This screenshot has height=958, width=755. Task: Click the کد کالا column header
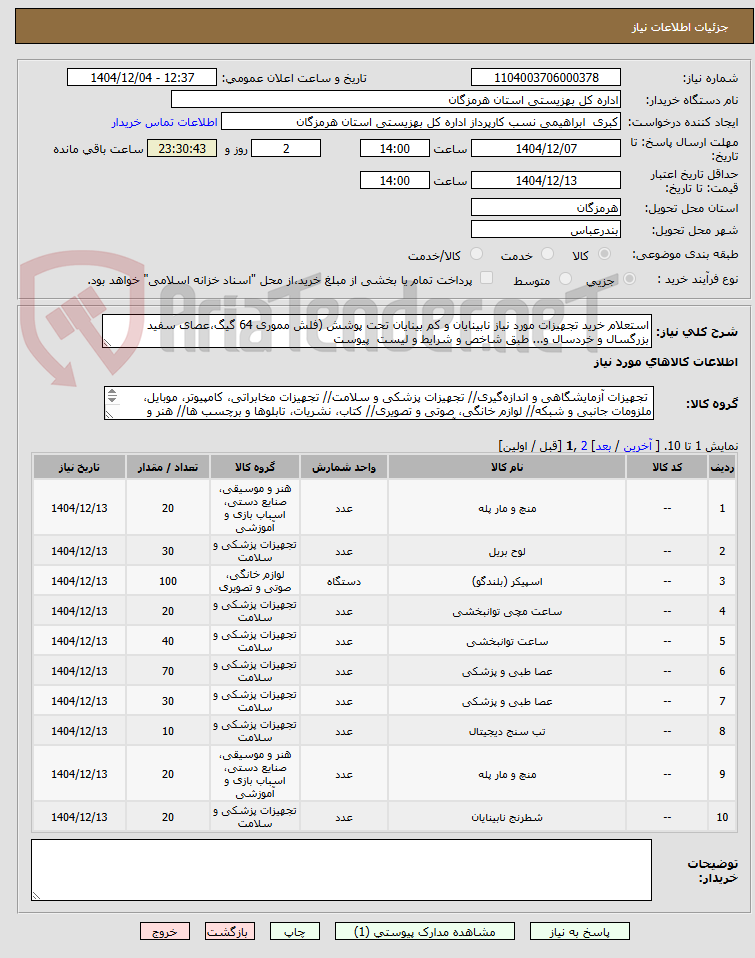tap(667, 467)
